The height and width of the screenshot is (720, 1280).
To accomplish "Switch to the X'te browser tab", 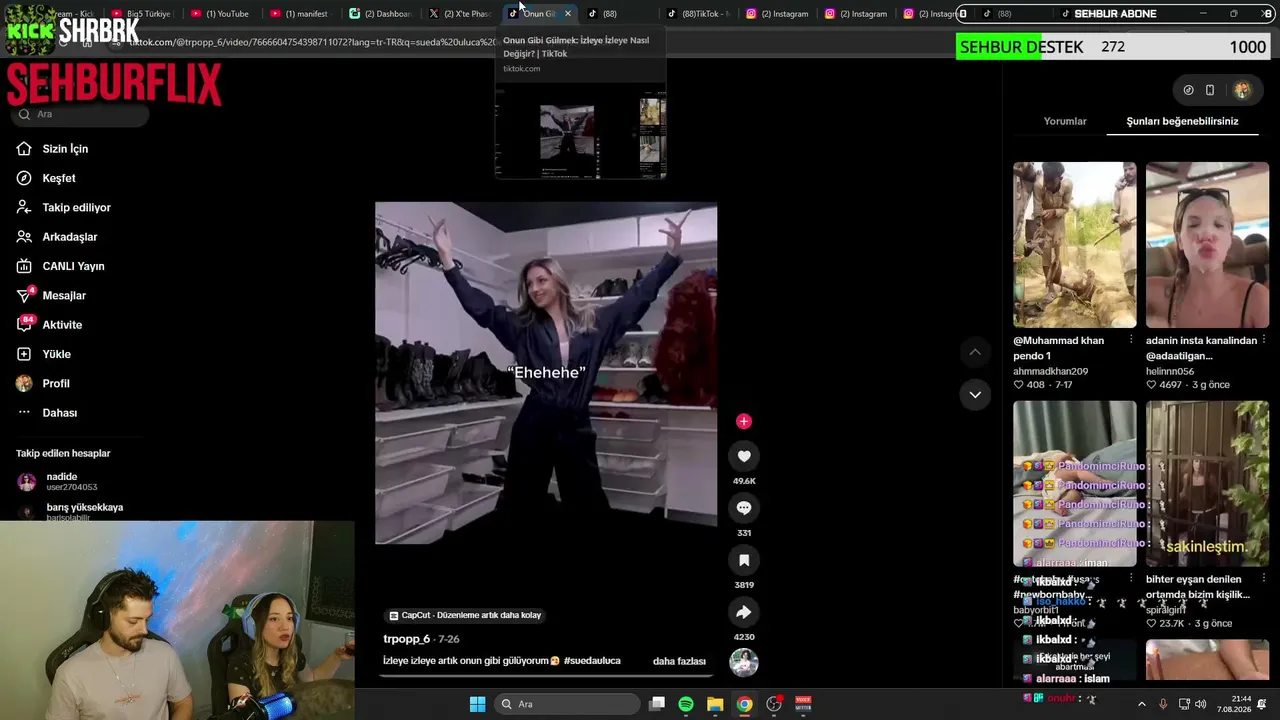I will (x=459, y=14).
